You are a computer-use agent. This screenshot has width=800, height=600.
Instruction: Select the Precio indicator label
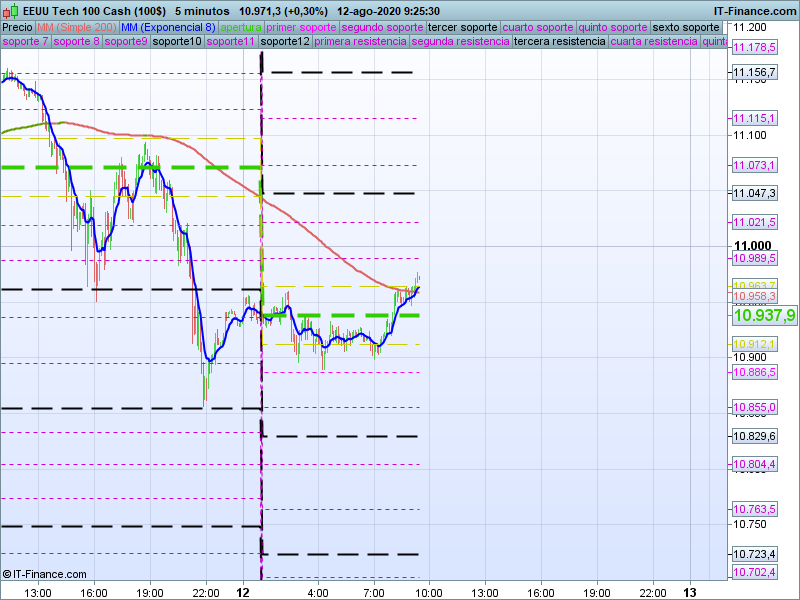point(17,27)
